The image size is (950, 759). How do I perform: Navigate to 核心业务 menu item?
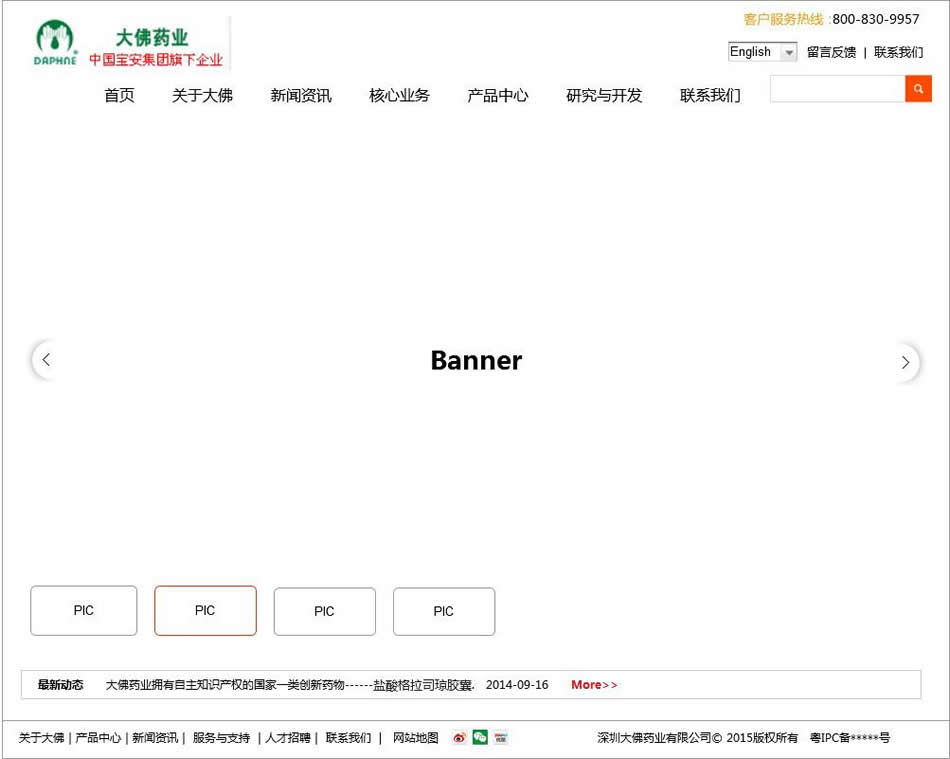399,96
